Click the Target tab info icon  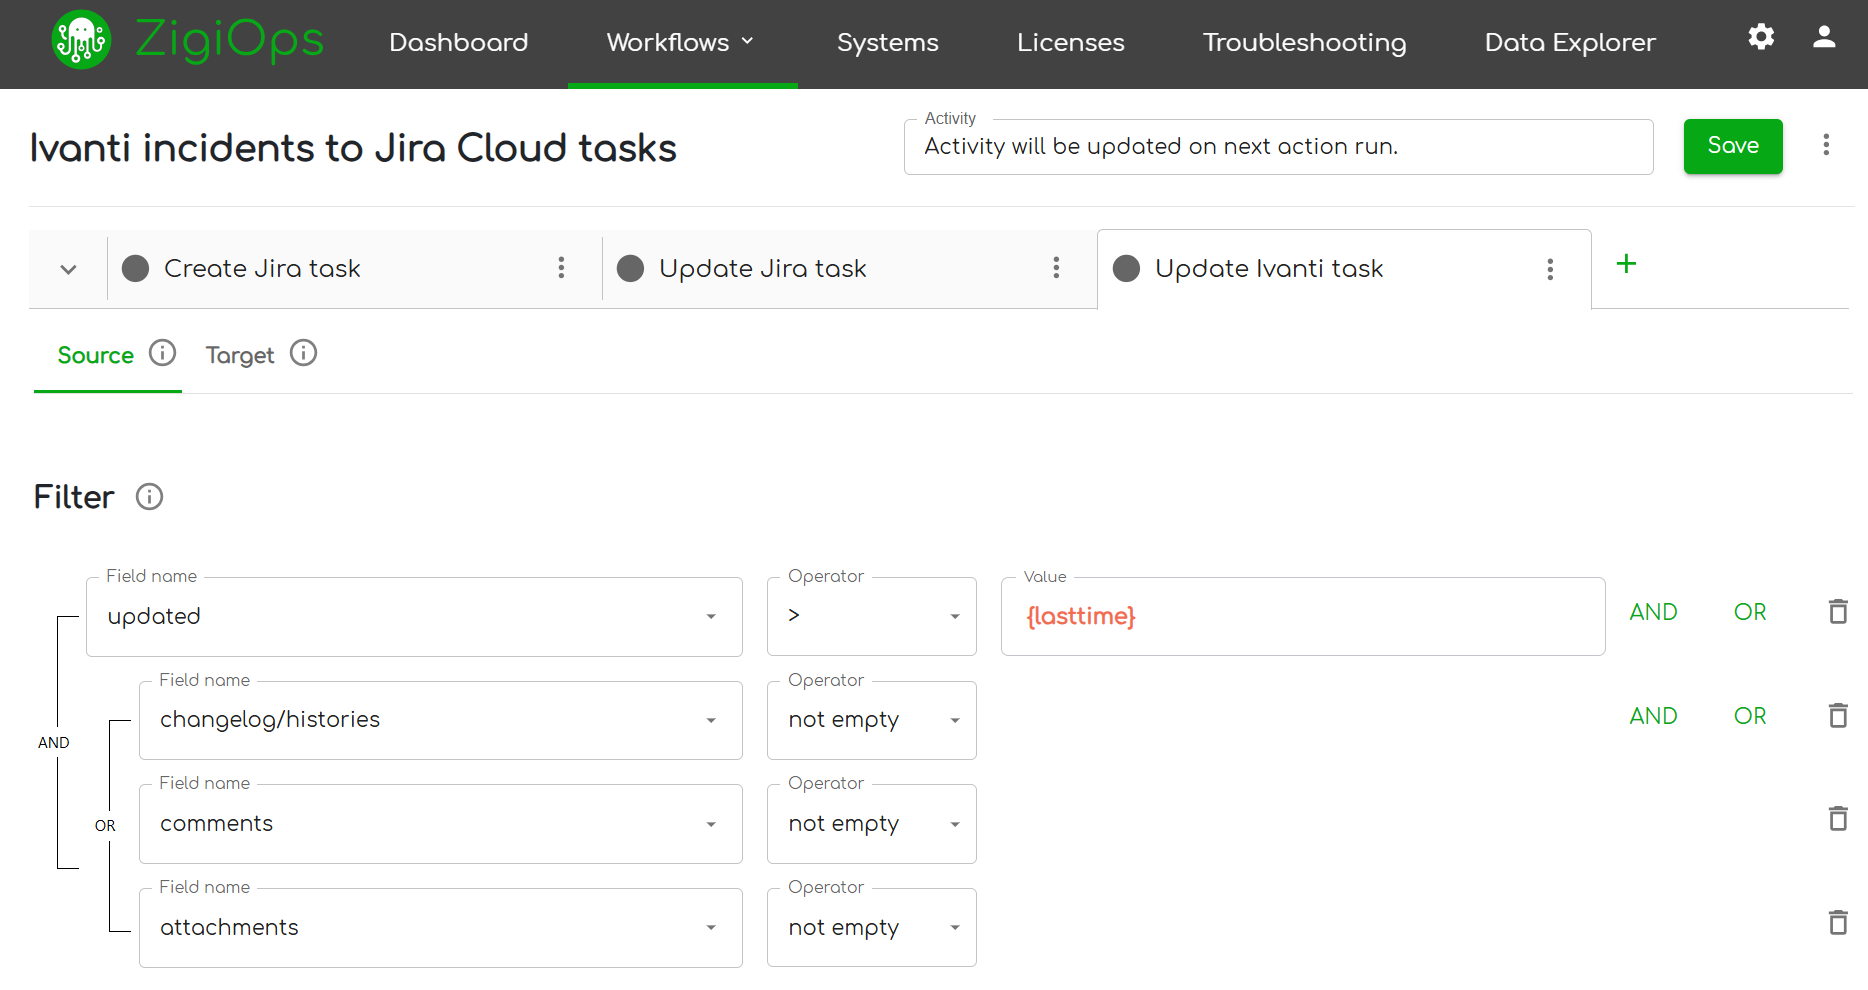pos(304,354)
